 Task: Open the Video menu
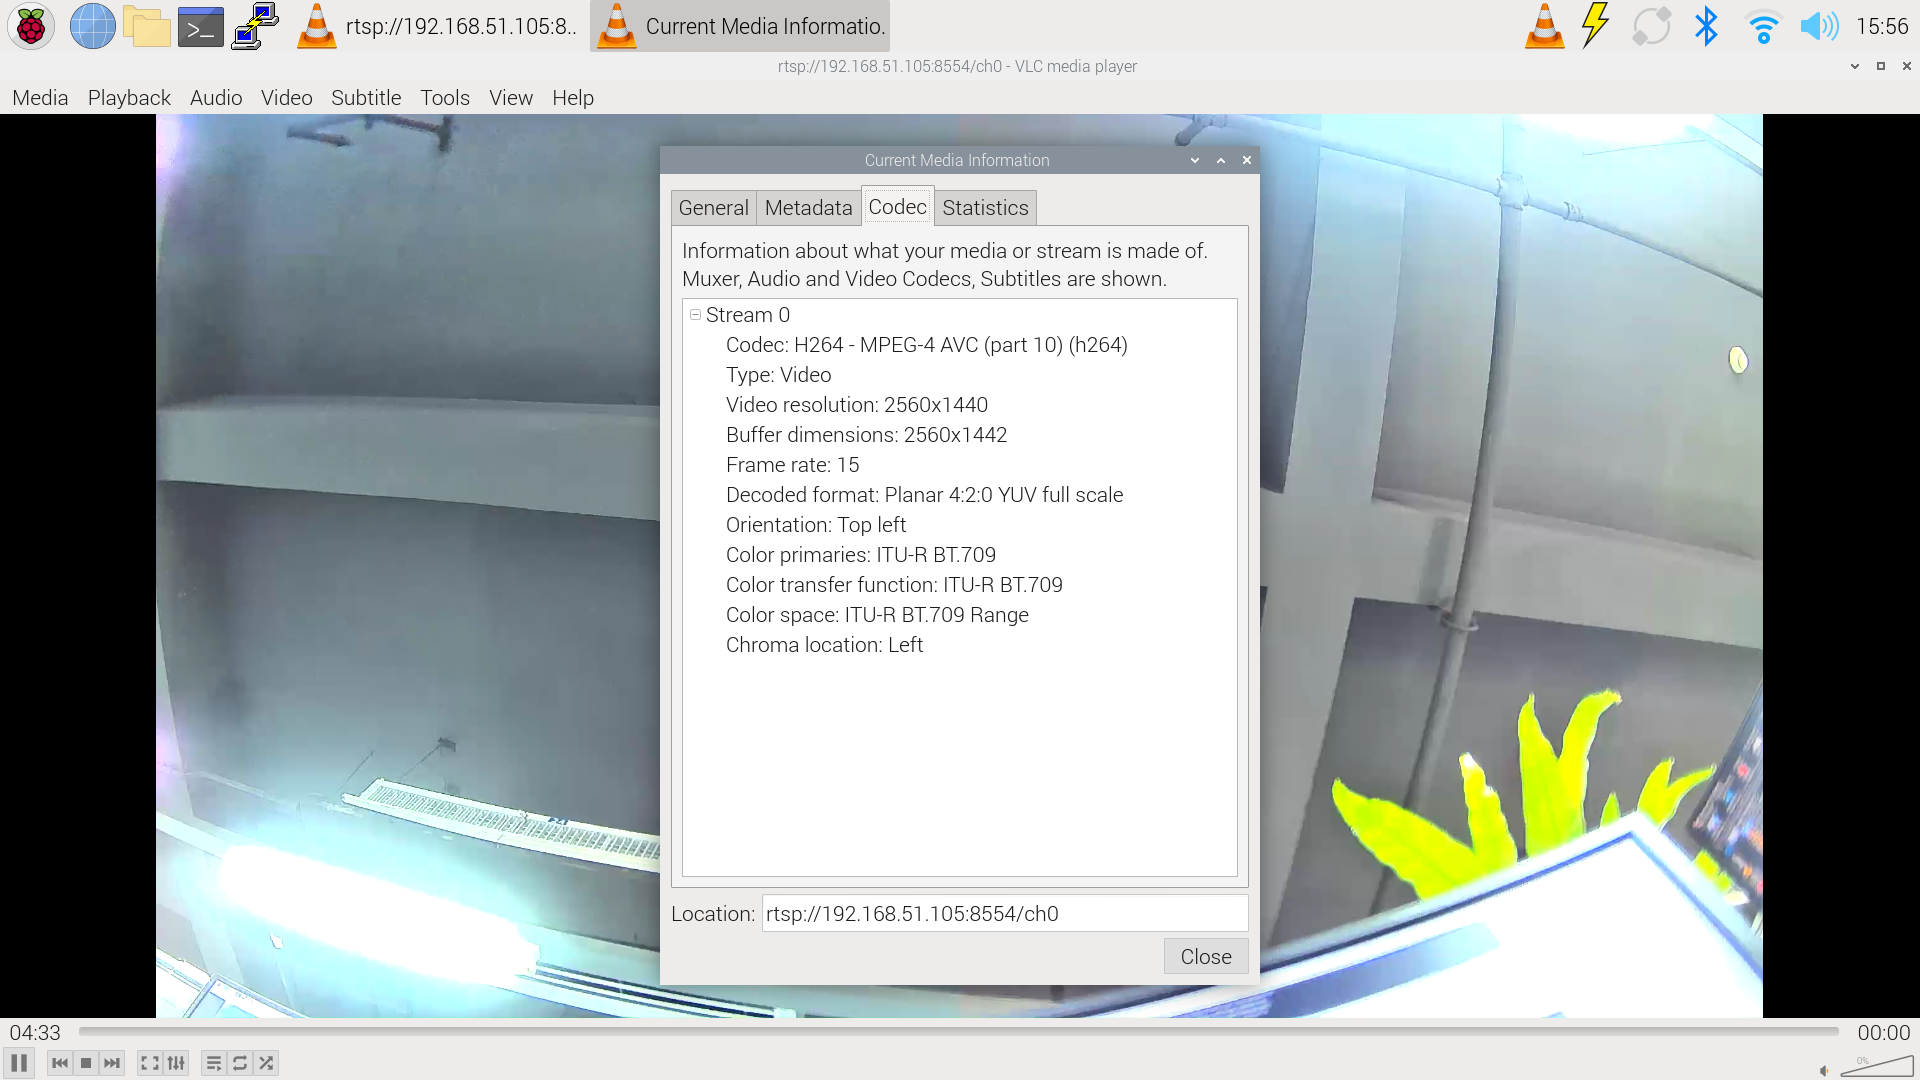coord(287,98)
